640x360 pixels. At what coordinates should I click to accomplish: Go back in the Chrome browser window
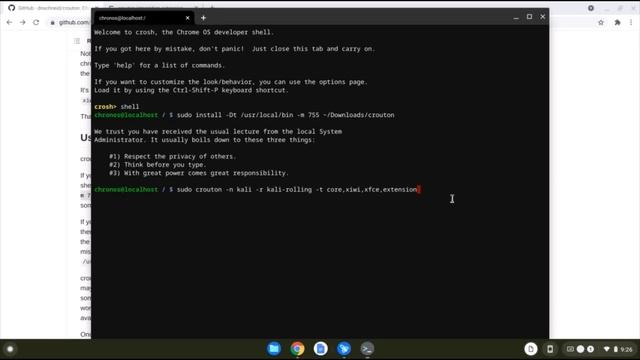(9, 22)
